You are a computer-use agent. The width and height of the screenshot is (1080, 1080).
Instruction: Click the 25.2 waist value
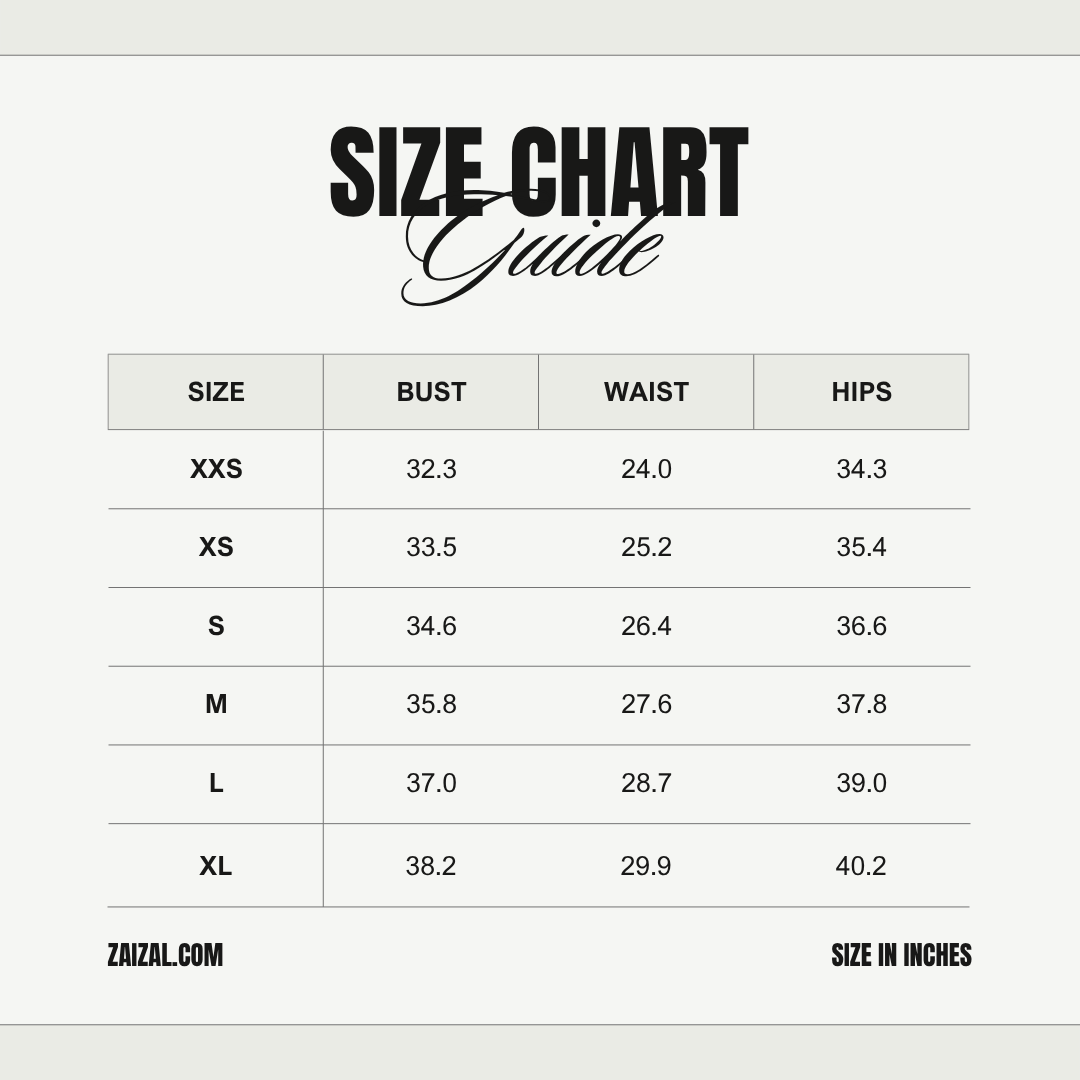pos(646,547)
